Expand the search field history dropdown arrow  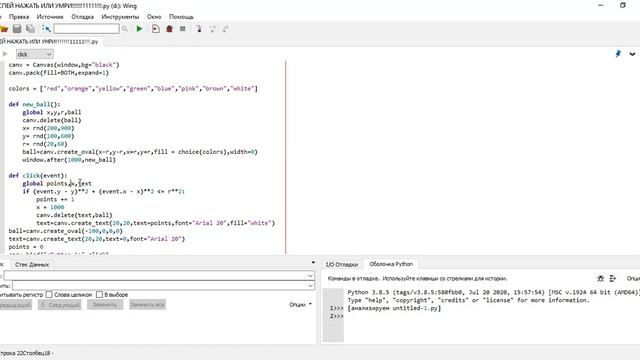click(310, 276)
